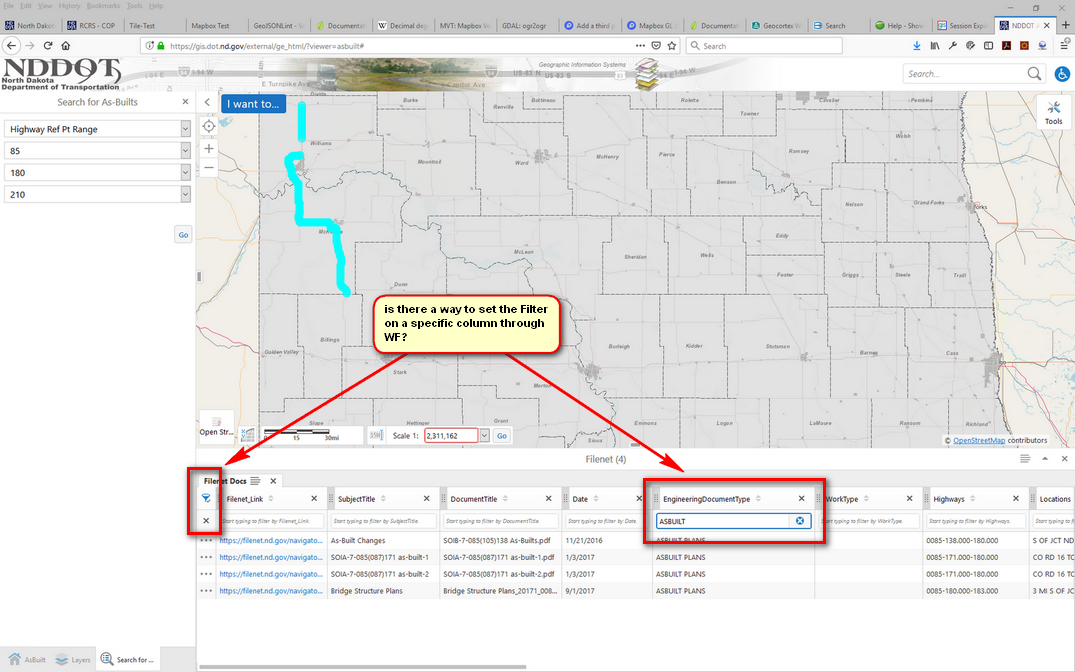
Task: Click the geolocate crosshair map button
Action: click(208, 126)
